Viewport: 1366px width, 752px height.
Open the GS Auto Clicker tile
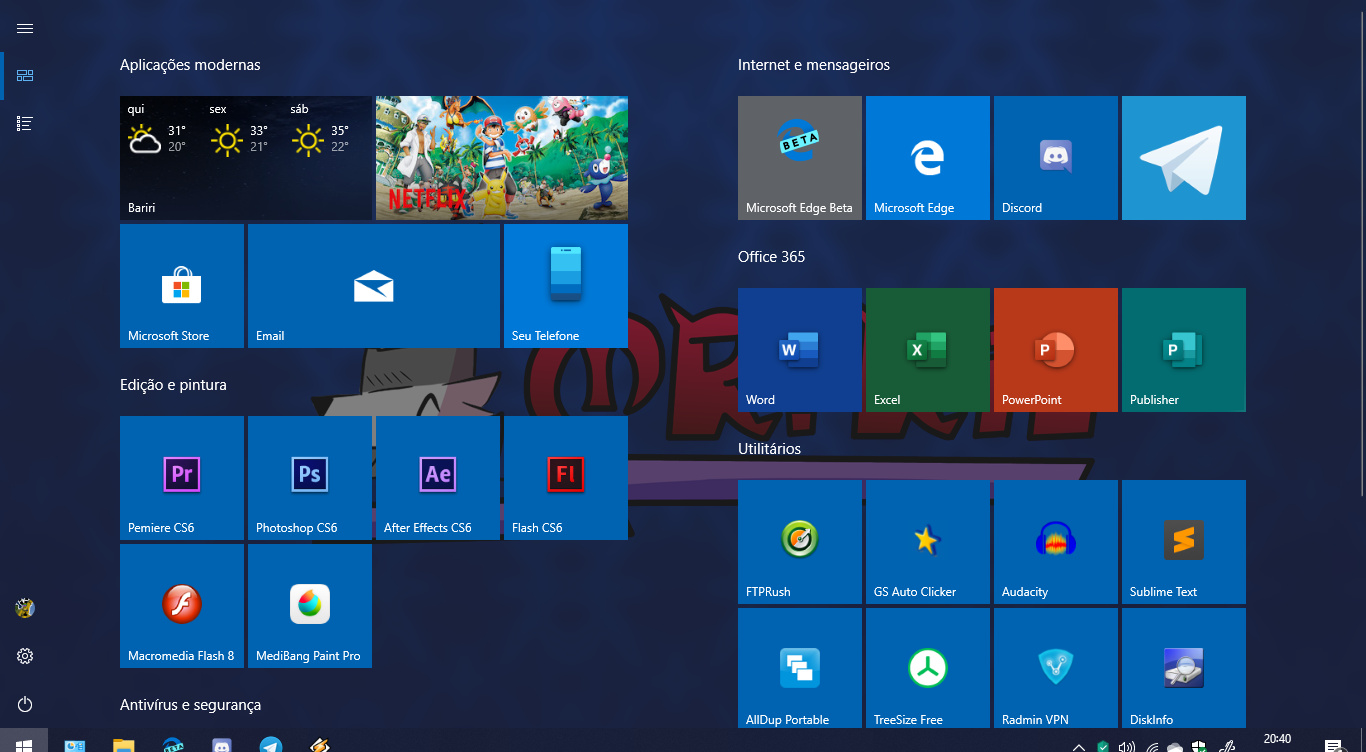[x=928, y=542]
